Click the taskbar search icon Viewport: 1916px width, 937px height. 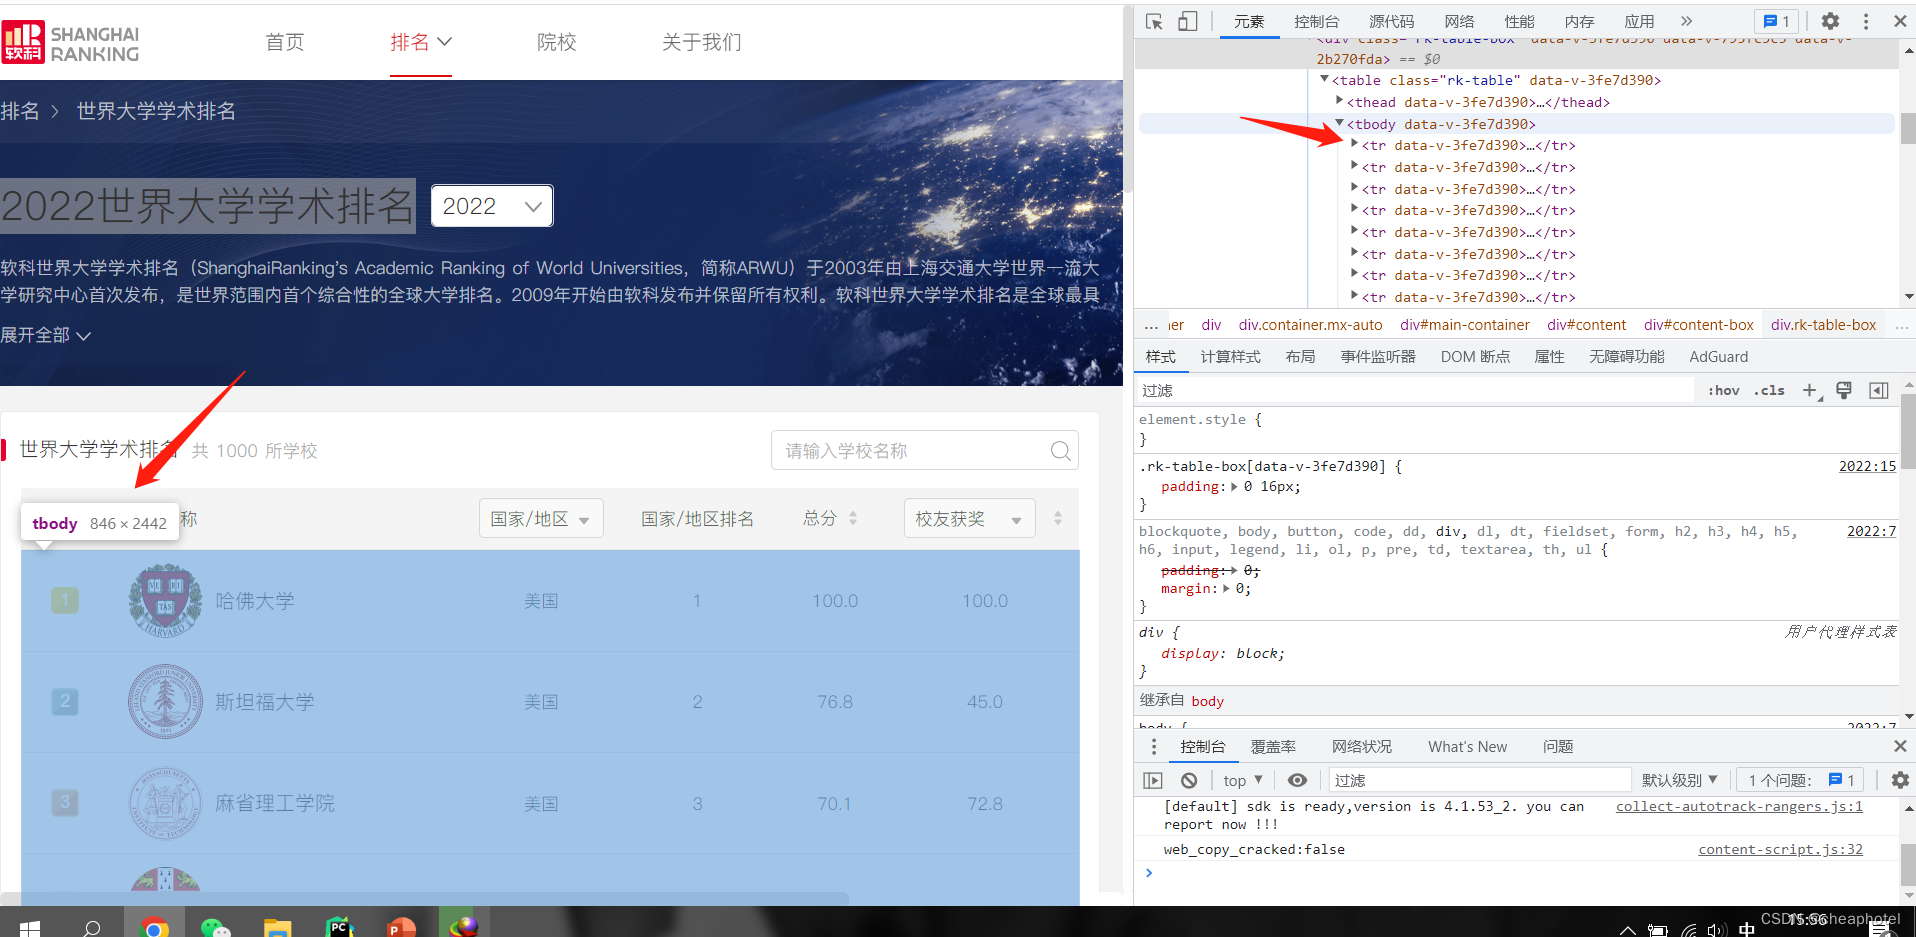click(92, 928)
